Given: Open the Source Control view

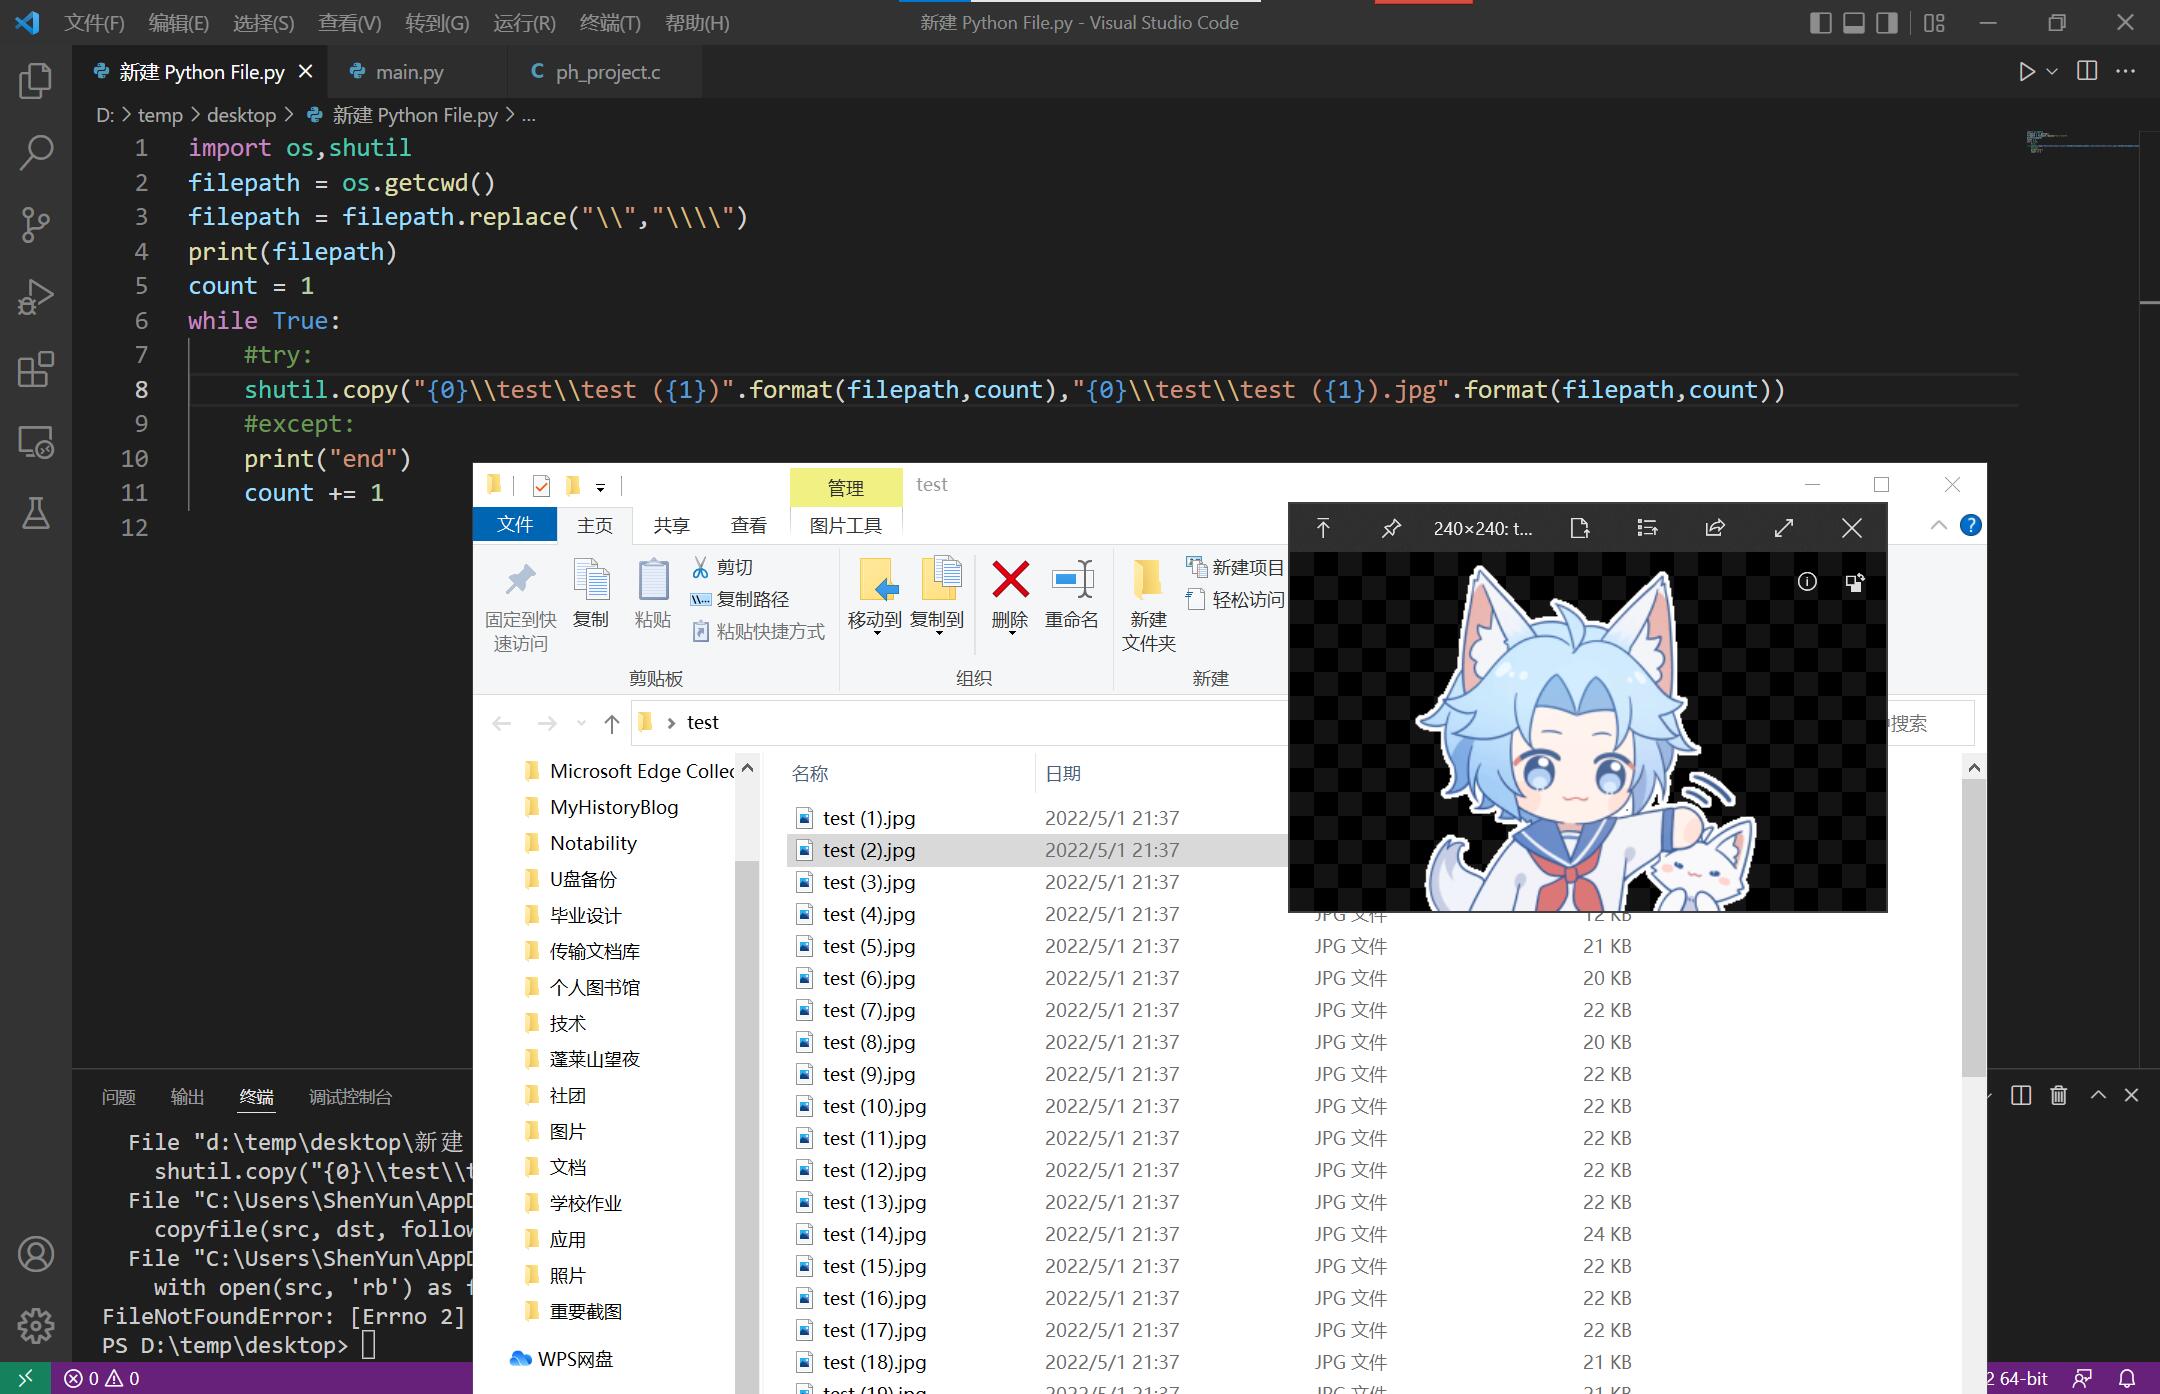Looking at the screenshot, I should pyautogui.click(x=36, y=225).
